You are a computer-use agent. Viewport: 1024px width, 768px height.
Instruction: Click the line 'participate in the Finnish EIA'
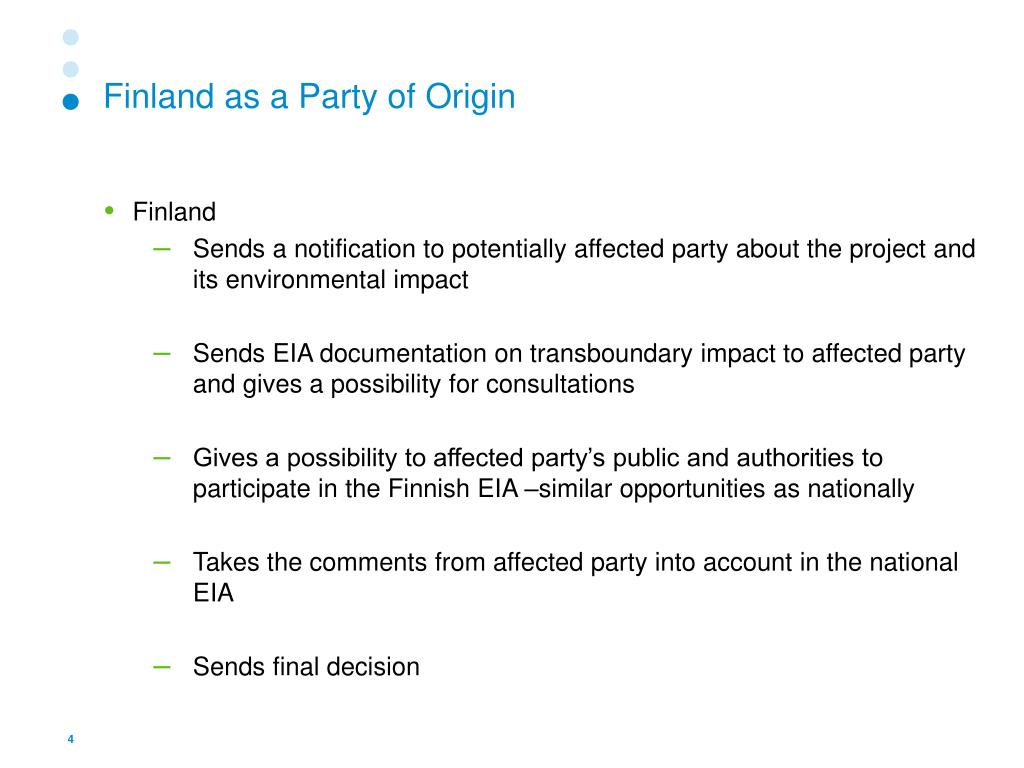356,489
